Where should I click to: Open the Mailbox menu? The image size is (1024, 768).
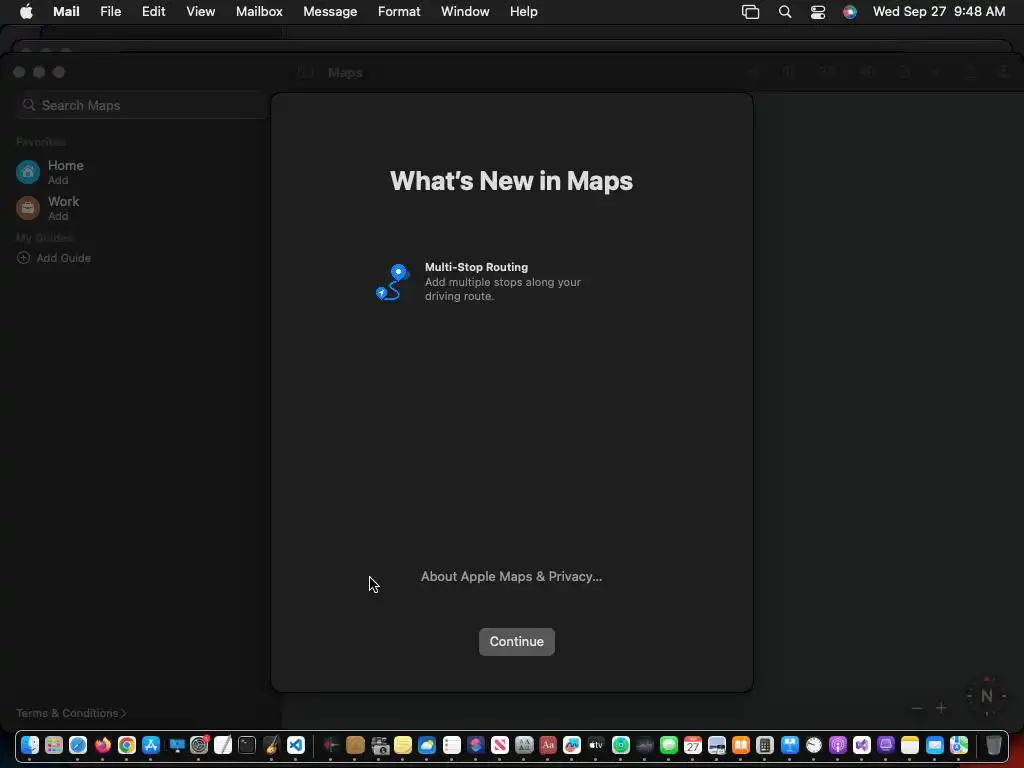click(x=259, y=11)
